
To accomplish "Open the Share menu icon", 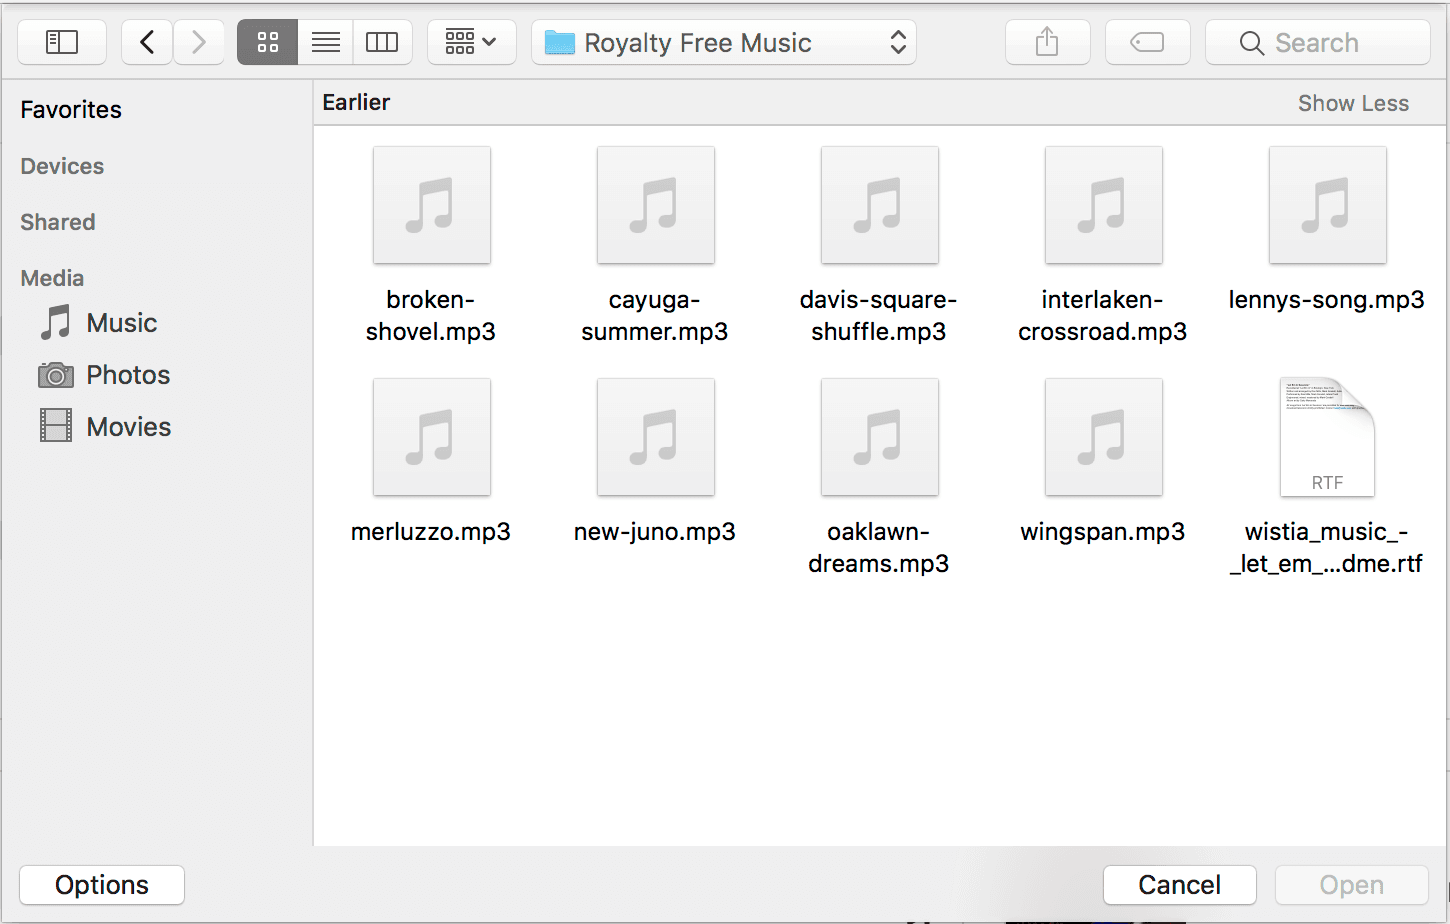I will pos(1046,42).
